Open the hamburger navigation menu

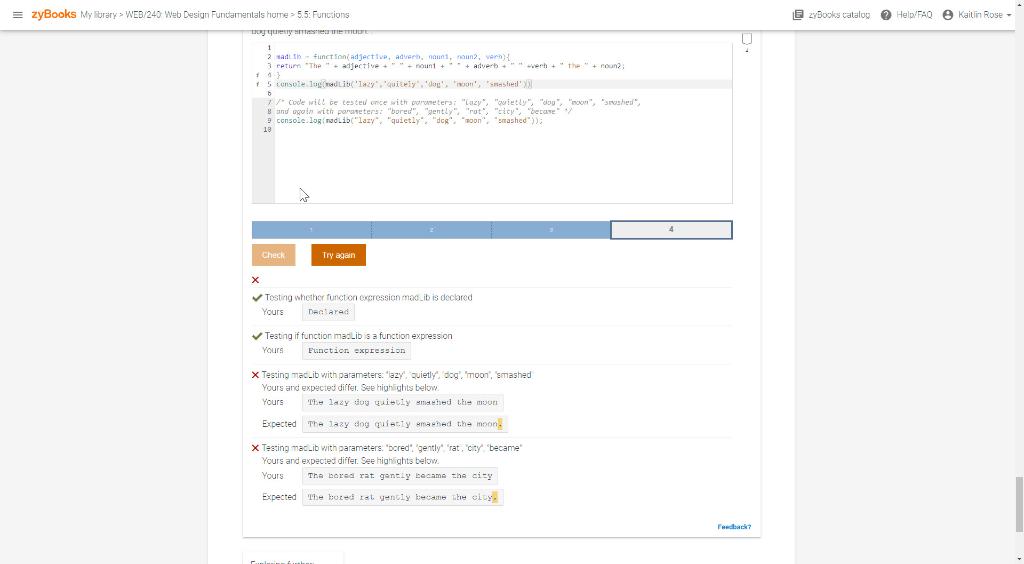click(x=18, y=14)
